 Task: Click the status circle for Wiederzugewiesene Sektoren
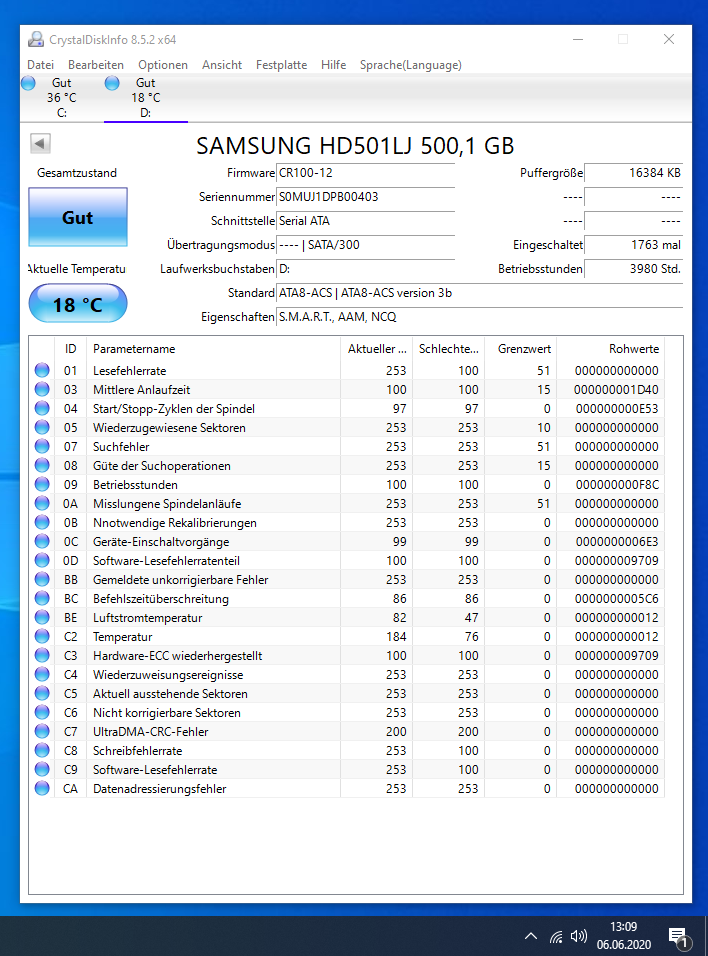42,427
